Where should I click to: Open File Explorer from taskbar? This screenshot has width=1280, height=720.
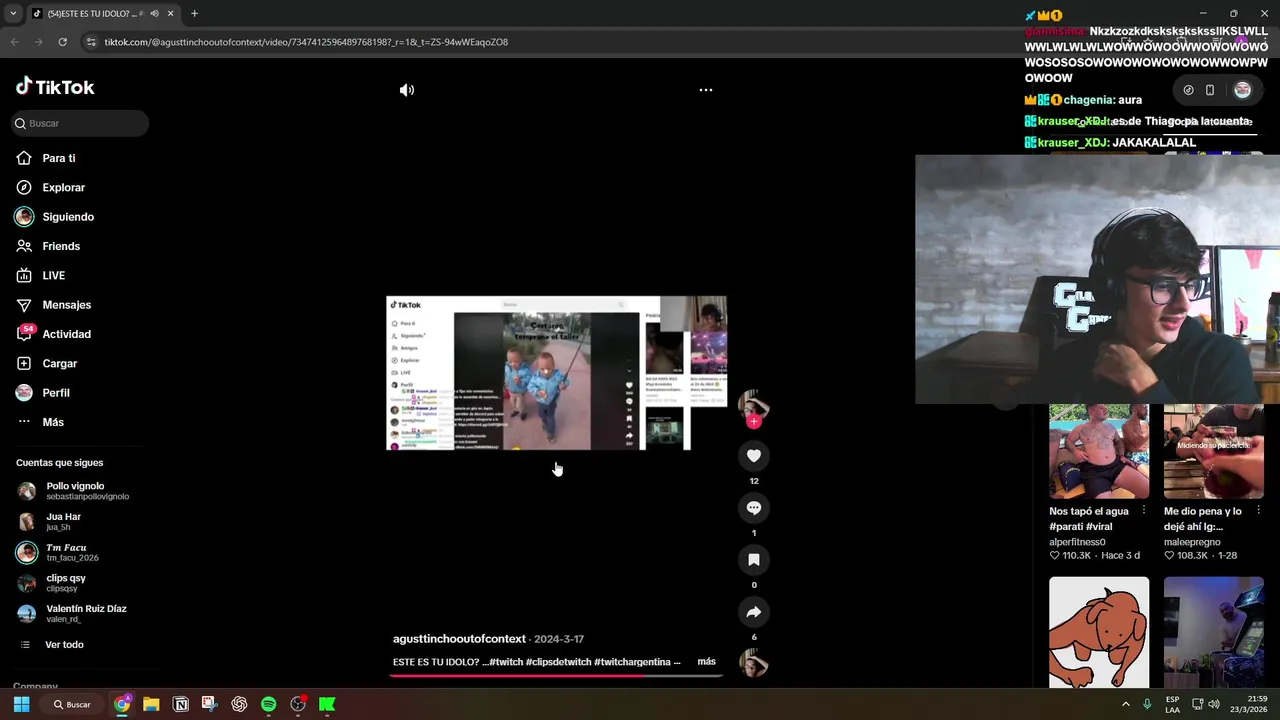[151, 704]
